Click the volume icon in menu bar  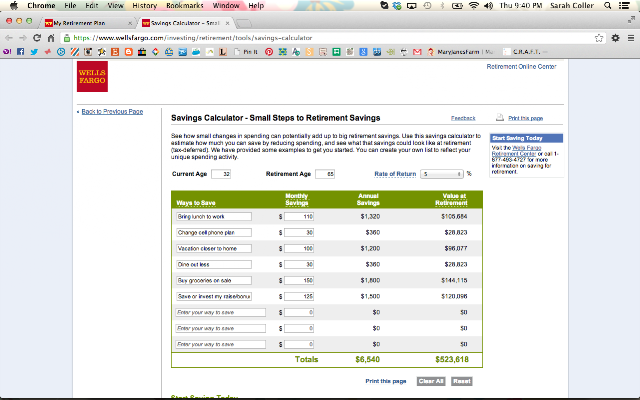pos(488,5)
